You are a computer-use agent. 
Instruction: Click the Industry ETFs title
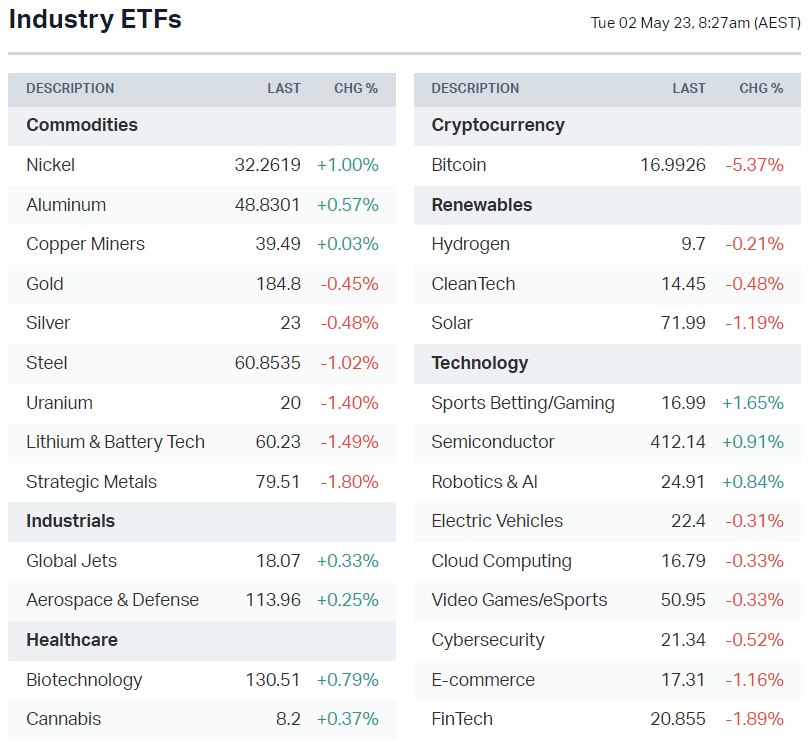[x=95, y=19]
